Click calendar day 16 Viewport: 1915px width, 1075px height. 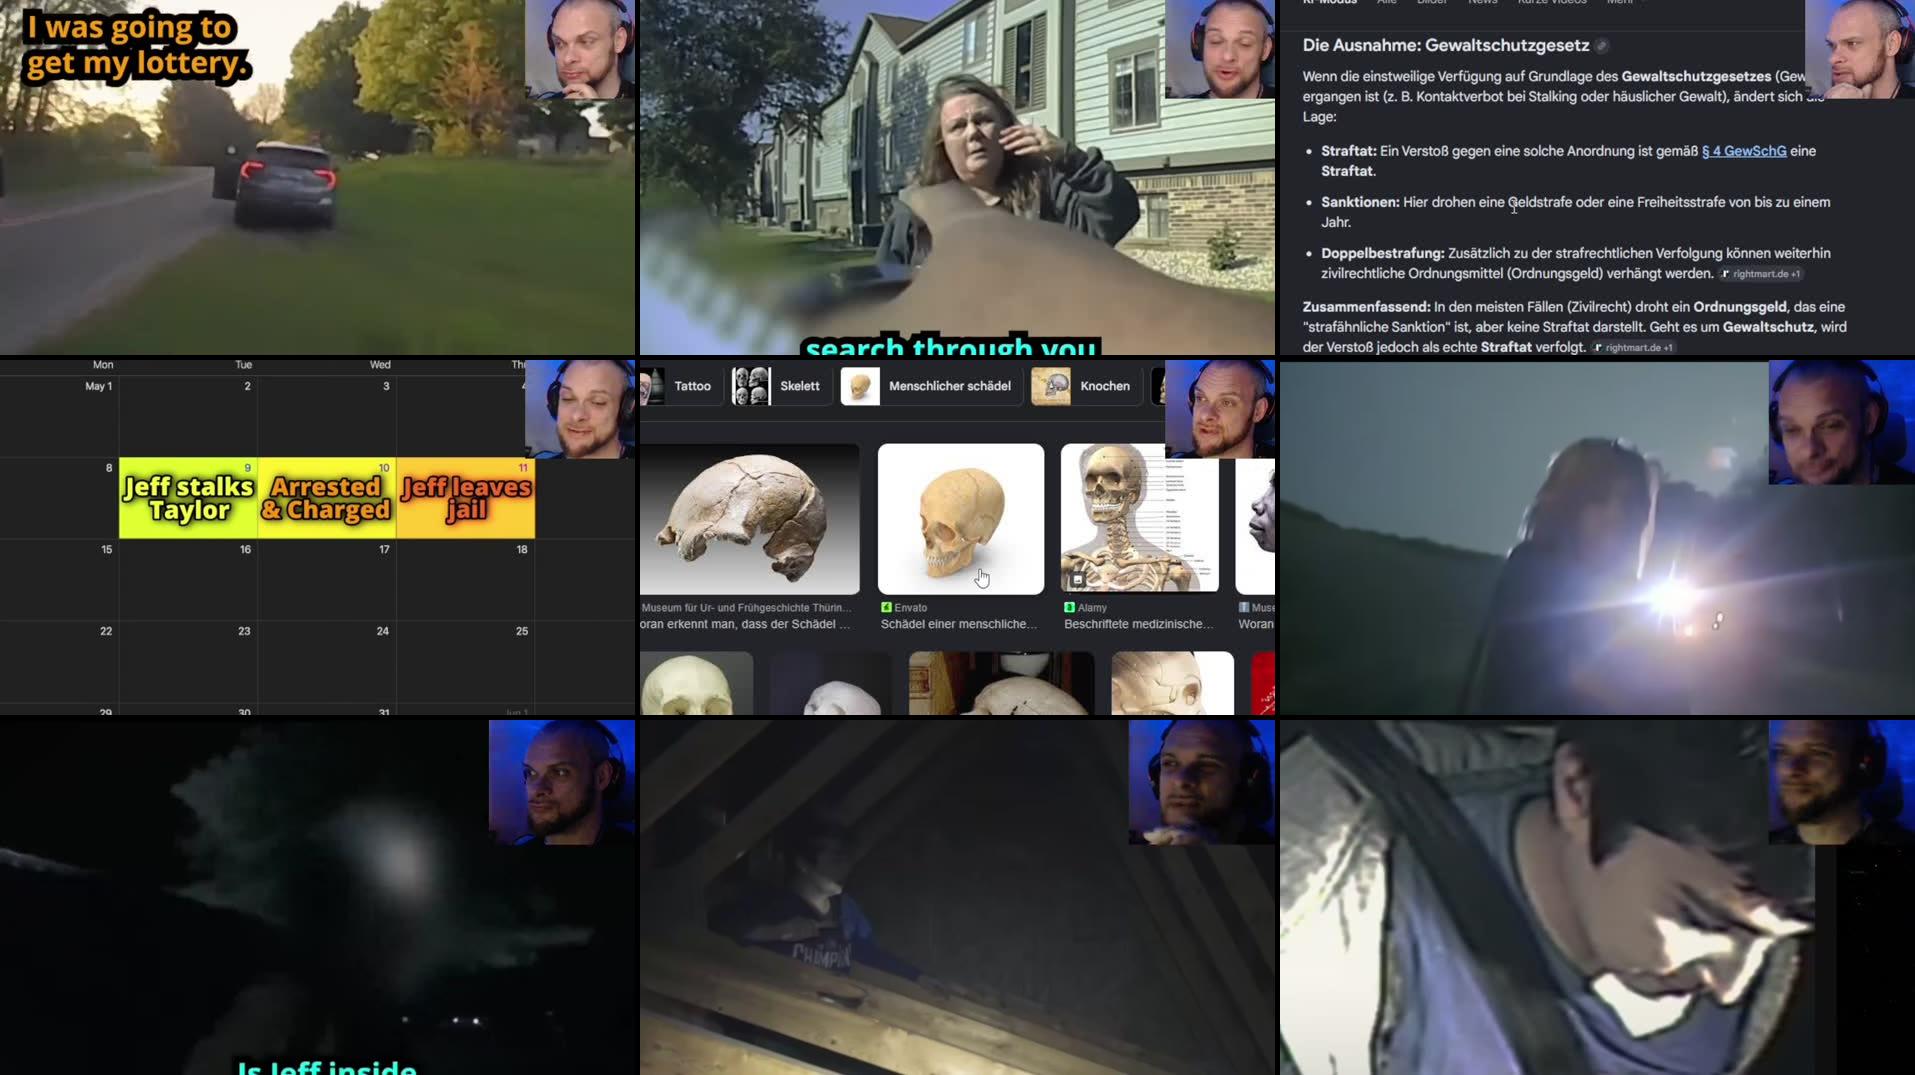[x=188, y=580]
